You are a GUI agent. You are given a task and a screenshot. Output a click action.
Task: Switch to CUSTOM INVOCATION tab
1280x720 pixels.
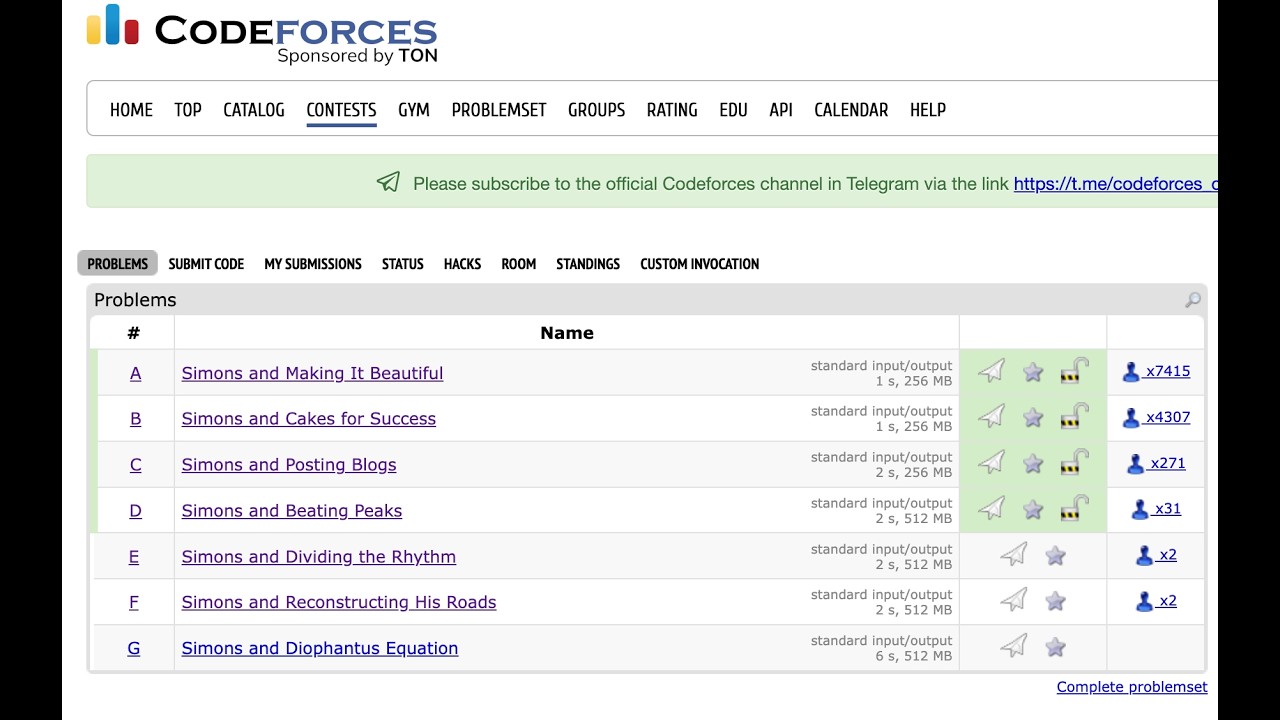tap(700, 264)
